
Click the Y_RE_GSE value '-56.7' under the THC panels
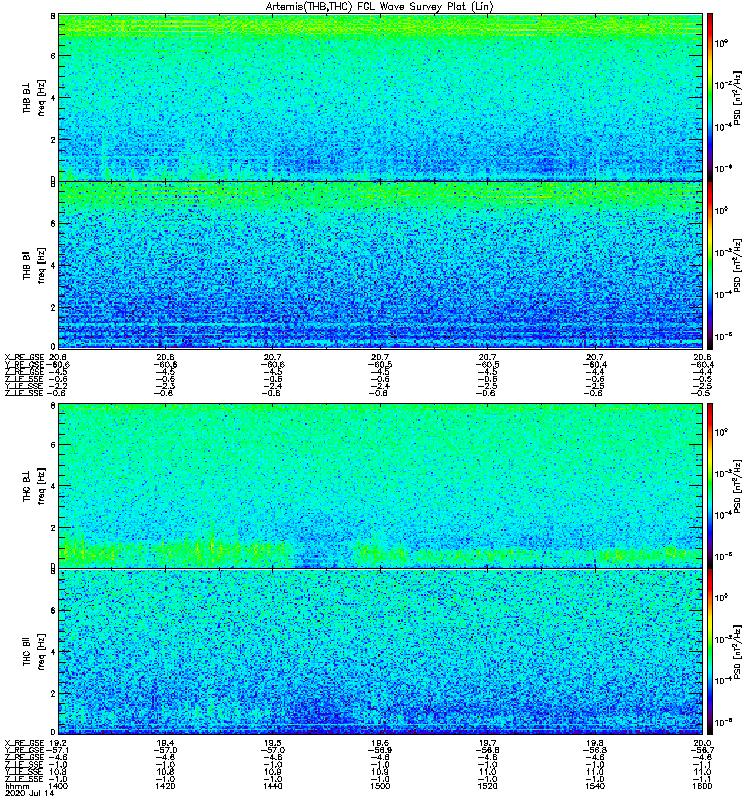coord(701,751)
